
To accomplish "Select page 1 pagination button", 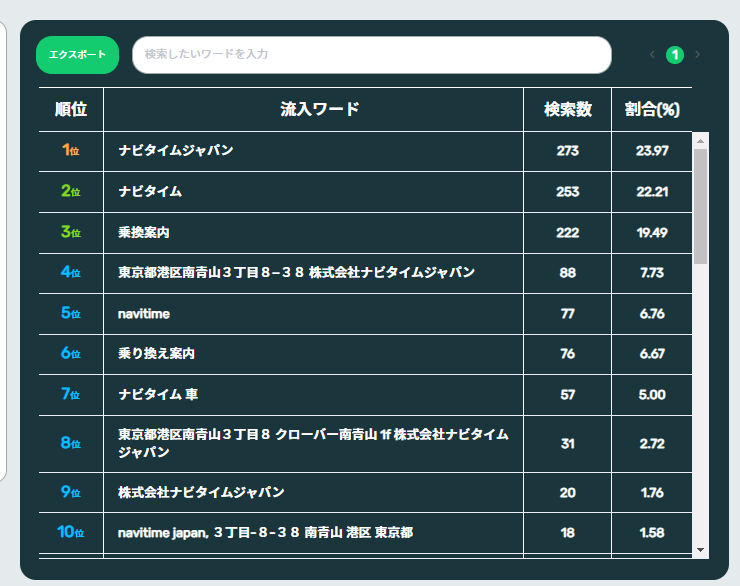I will [x=675, y=55].
